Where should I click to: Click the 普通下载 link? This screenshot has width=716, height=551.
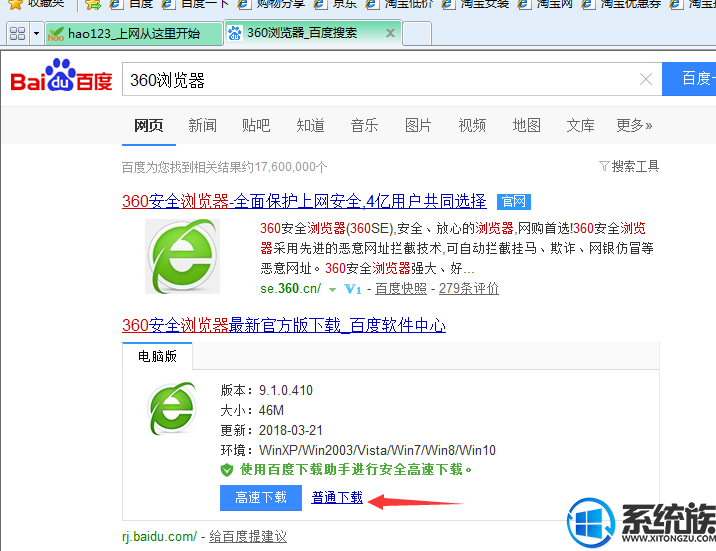[x=337, y=497]
